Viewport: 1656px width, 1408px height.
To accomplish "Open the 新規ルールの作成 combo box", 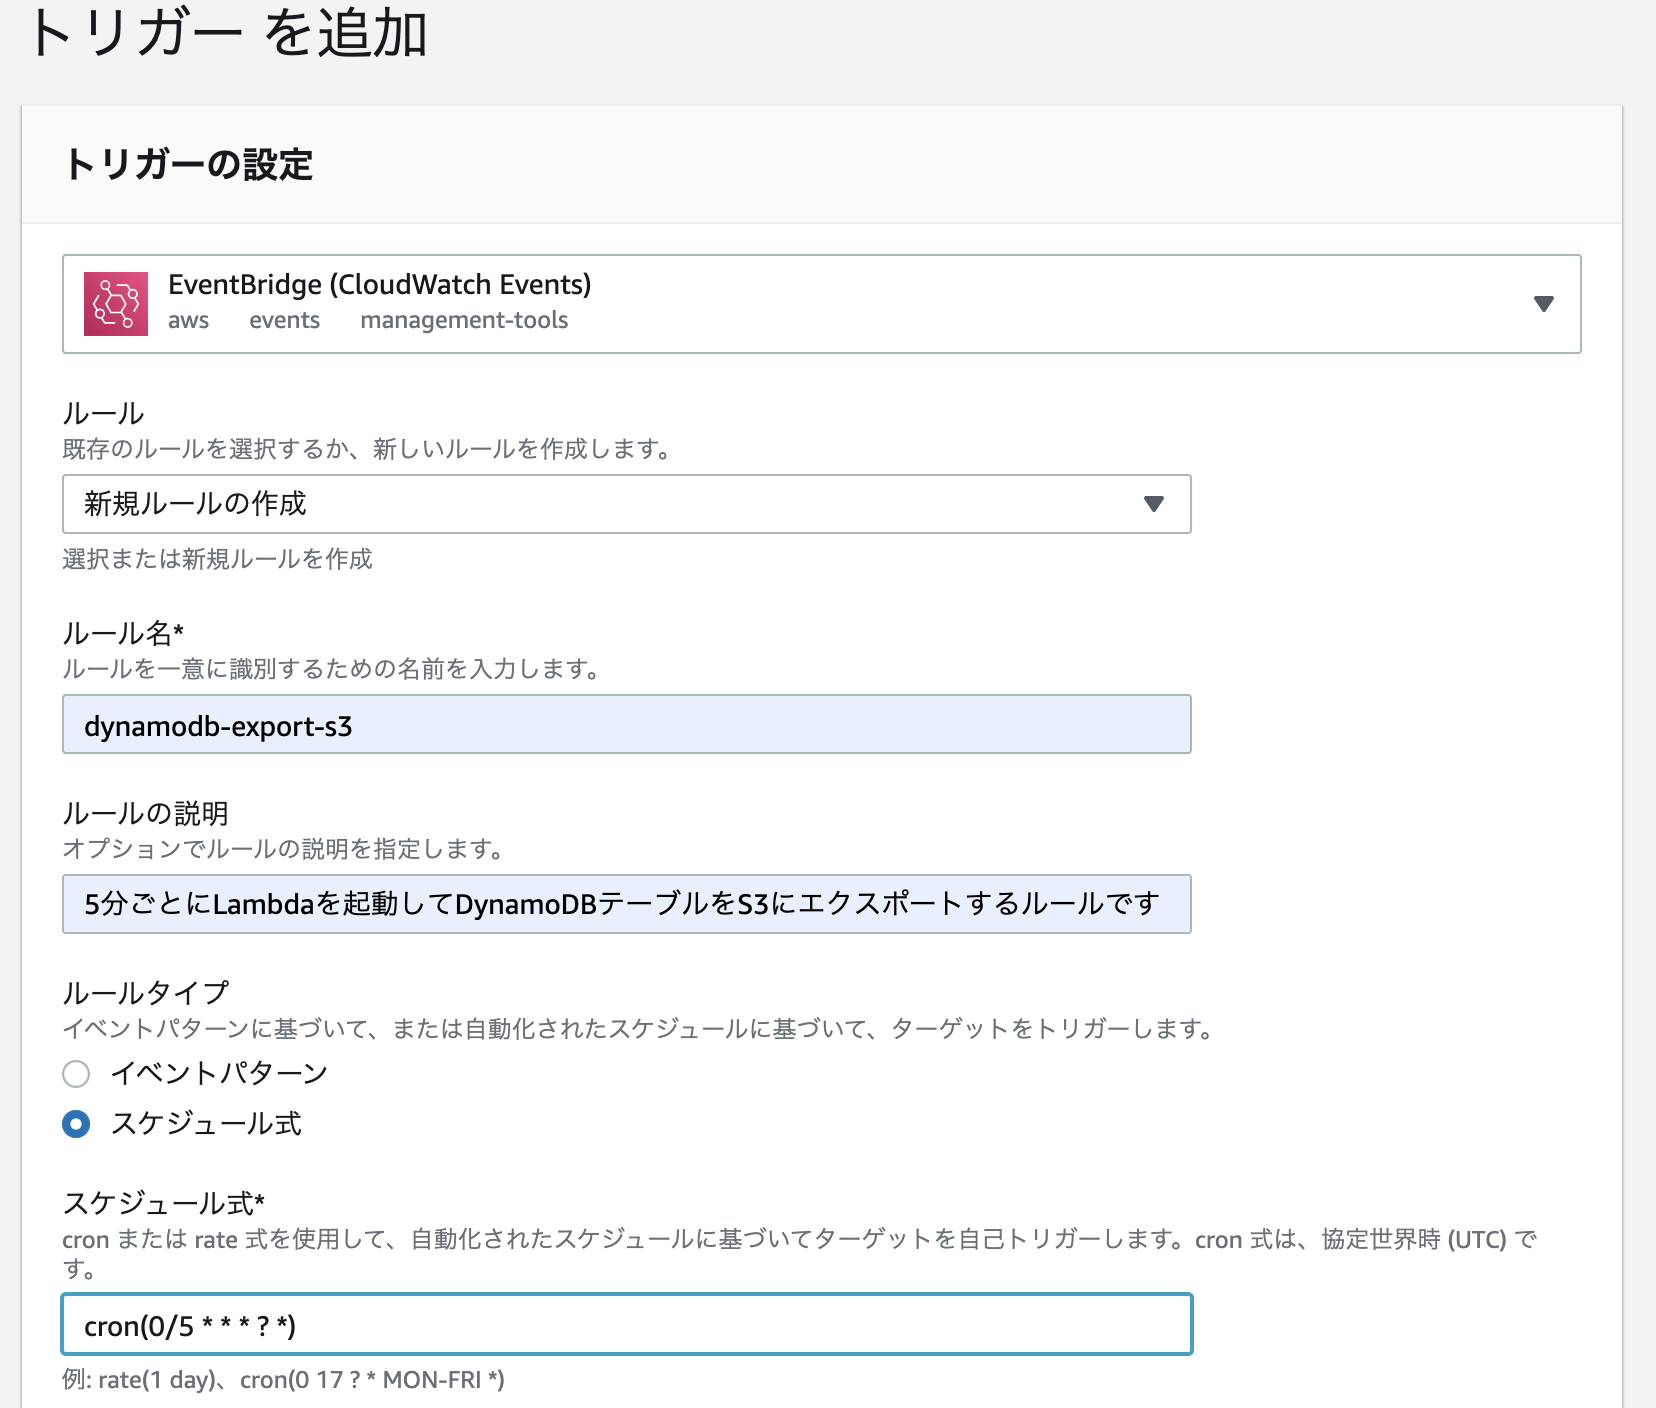I will pyautogui.click(x=627, y=504).
